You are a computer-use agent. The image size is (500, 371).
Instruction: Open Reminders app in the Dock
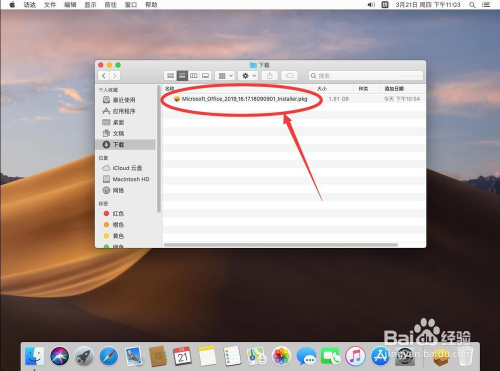click(x=232, y=356)
